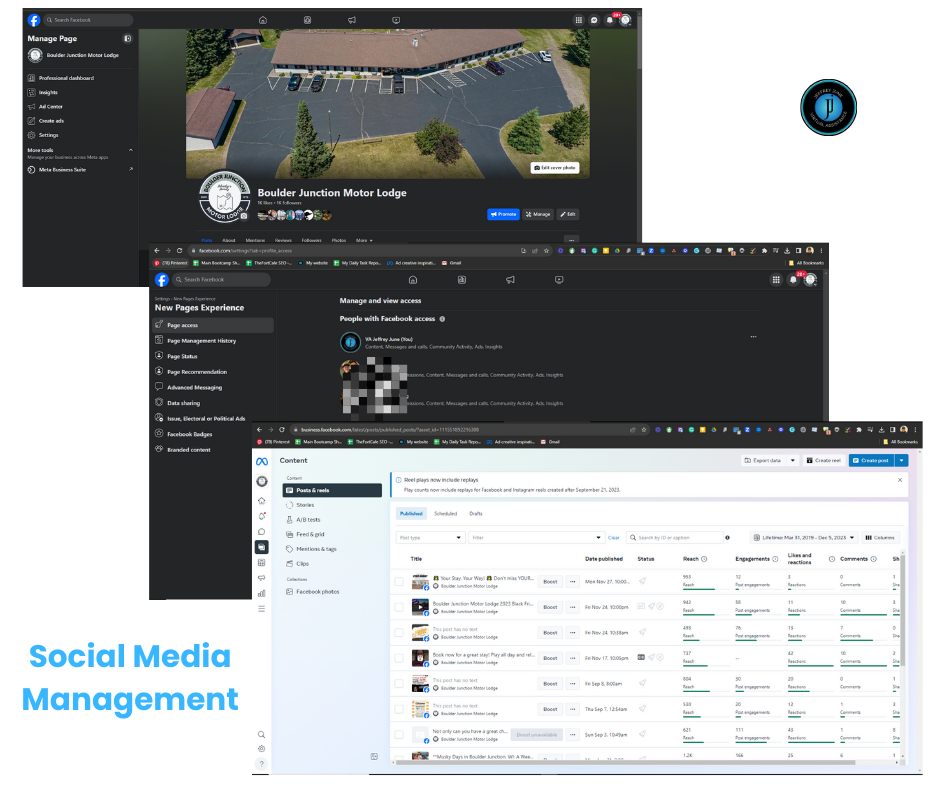The width and height of the screenshot is (940, 788).
Task: Open Ad Center in the Manage Page sidebar
Action: [45, 107]
